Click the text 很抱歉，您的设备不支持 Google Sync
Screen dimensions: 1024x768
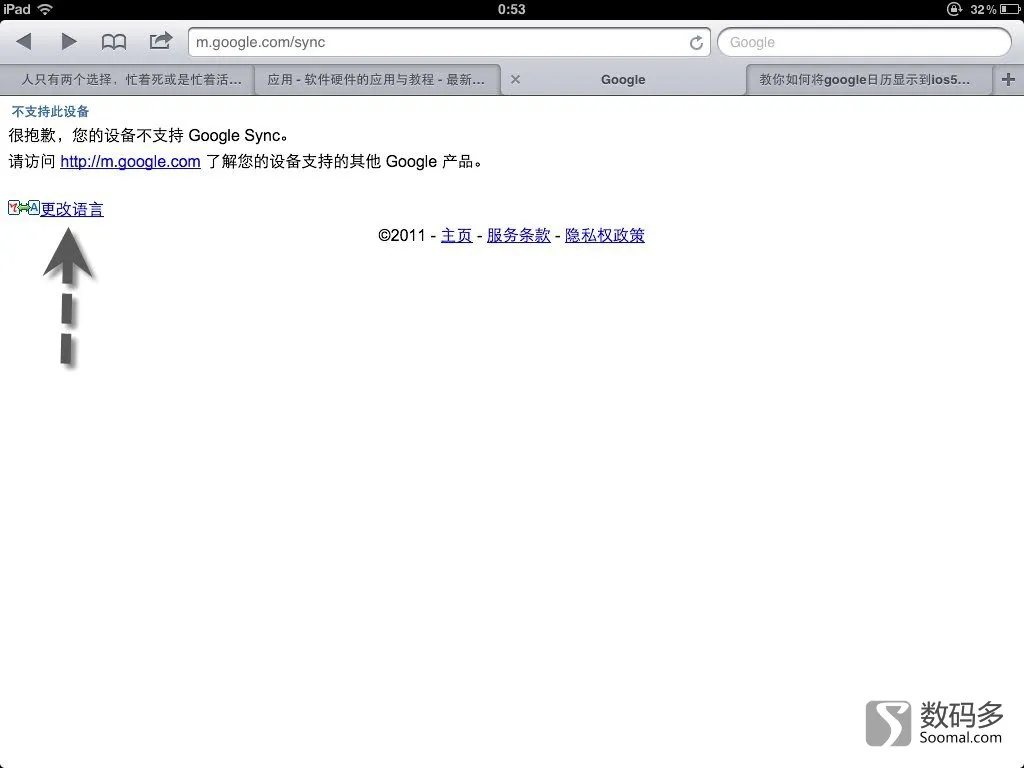point(148,135)
